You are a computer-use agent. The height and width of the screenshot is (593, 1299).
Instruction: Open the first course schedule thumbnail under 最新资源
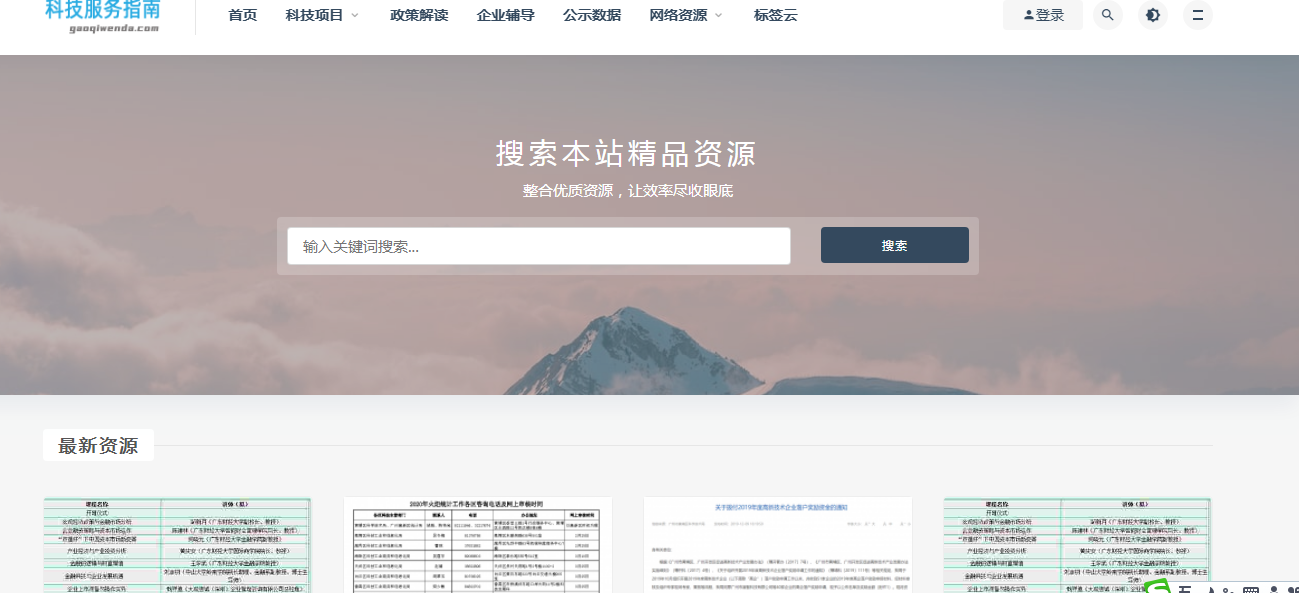coord(177,545)
